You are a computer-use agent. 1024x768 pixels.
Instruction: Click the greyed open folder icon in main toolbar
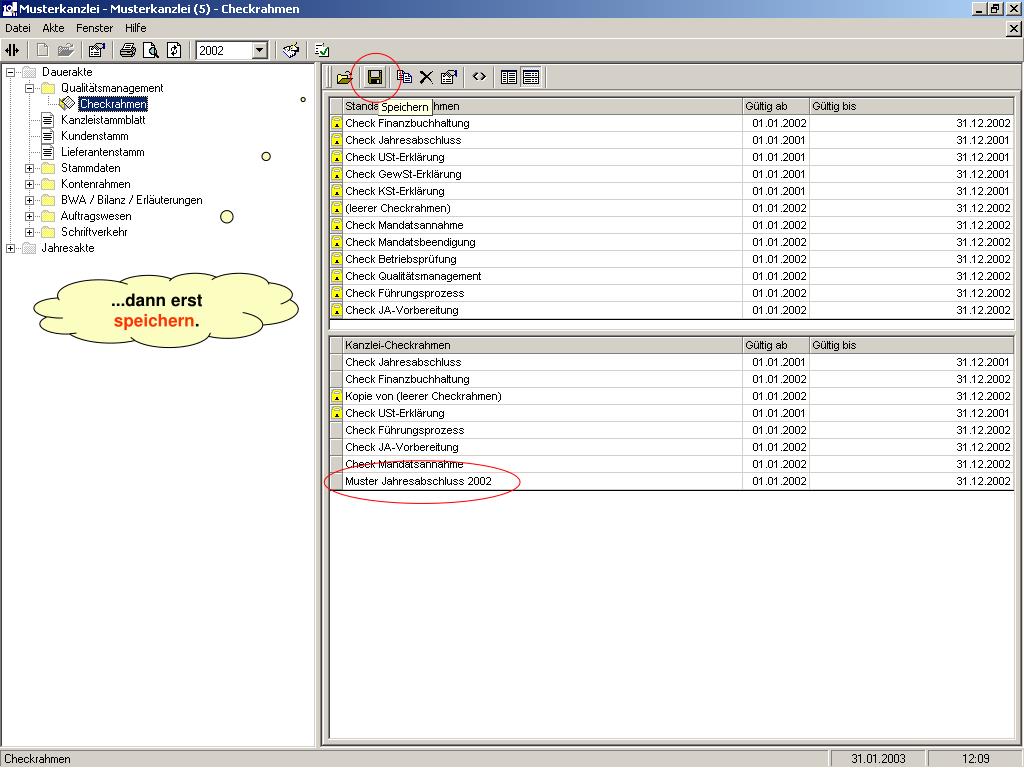click(65, 50)
